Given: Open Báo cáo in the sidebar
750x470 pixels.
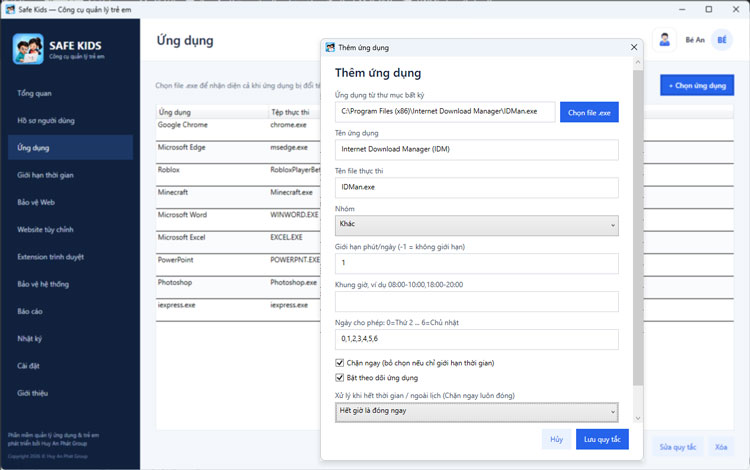Looking at the screenshot, I should tap(70, 311).
